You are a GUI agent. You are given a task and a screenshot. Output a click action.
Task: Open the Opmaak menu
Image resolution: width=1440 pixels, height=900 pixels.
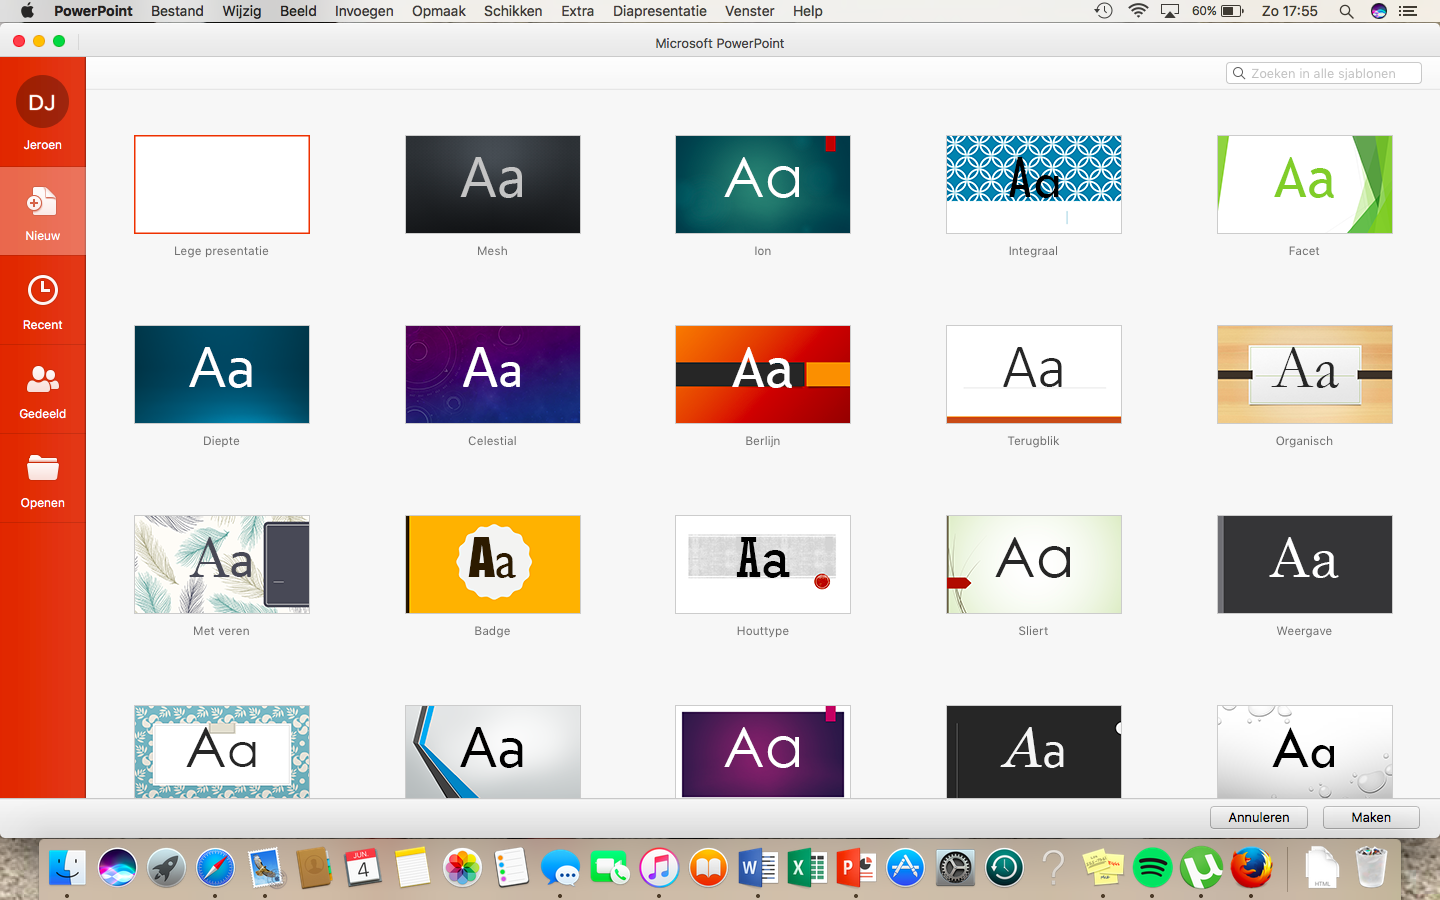[439, 11]
